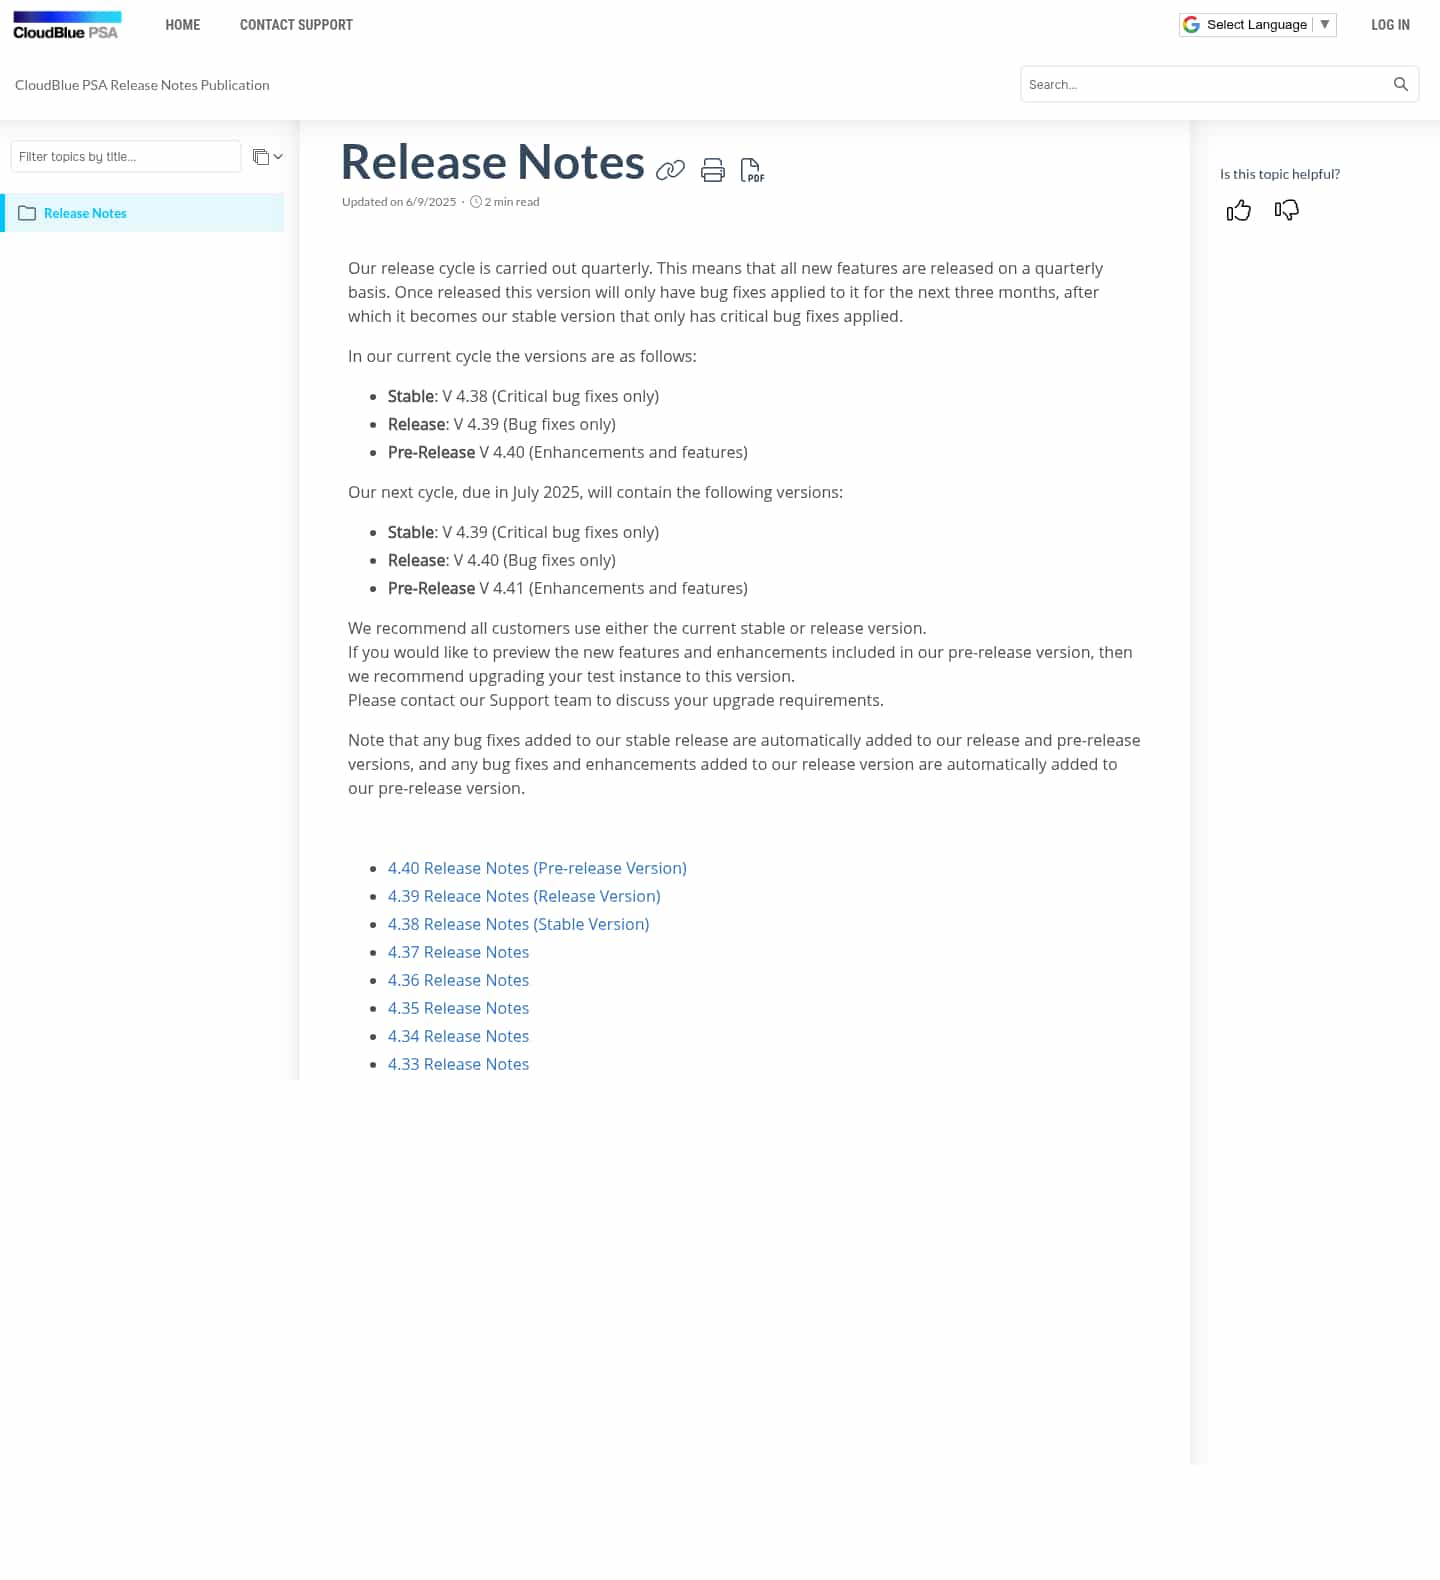Open 4.39 Releace Notes (Release Version)

pos(524,896)
